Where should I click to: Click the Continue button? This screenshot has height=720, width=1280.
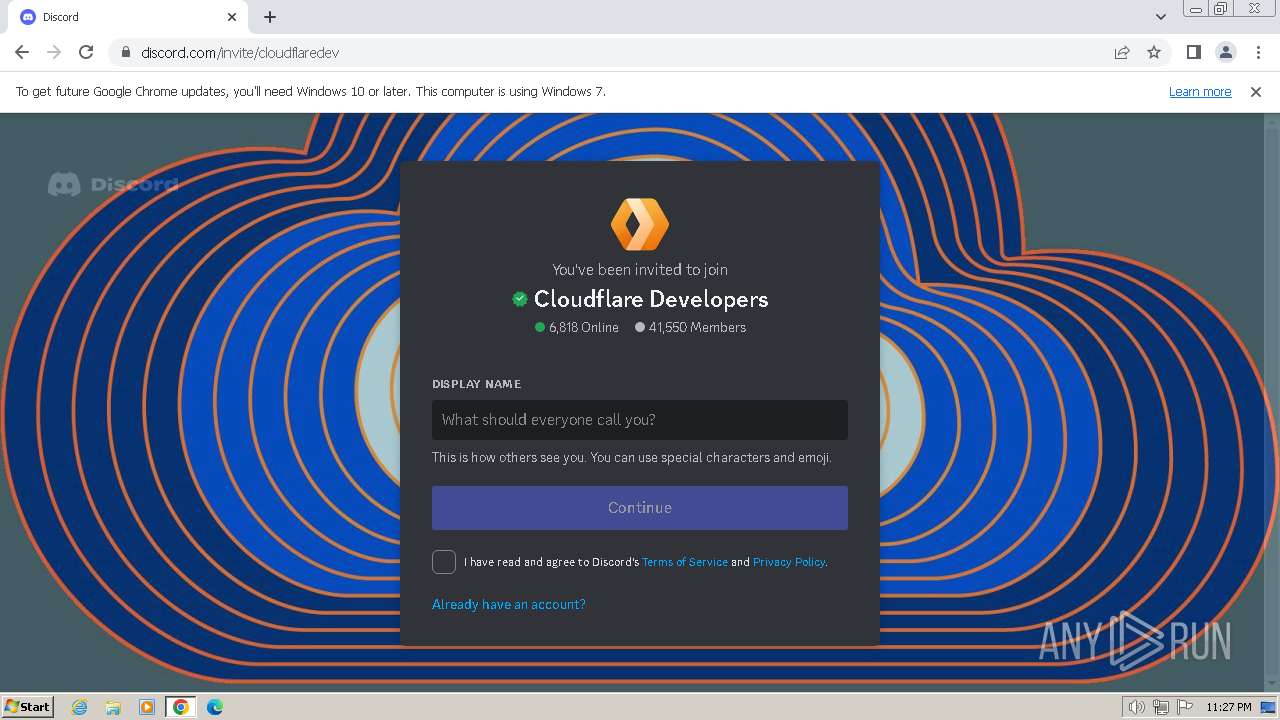(x=640, y=508)
